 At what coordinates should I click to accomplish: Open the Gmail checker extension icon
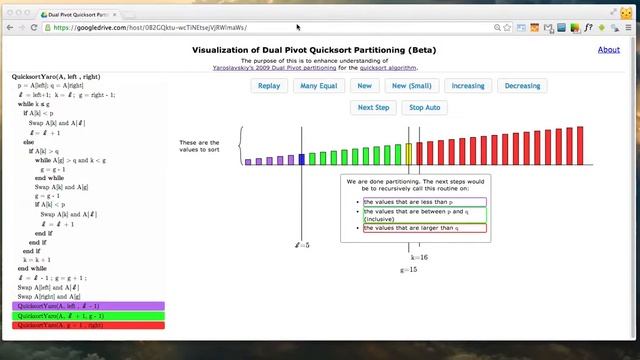548,28
